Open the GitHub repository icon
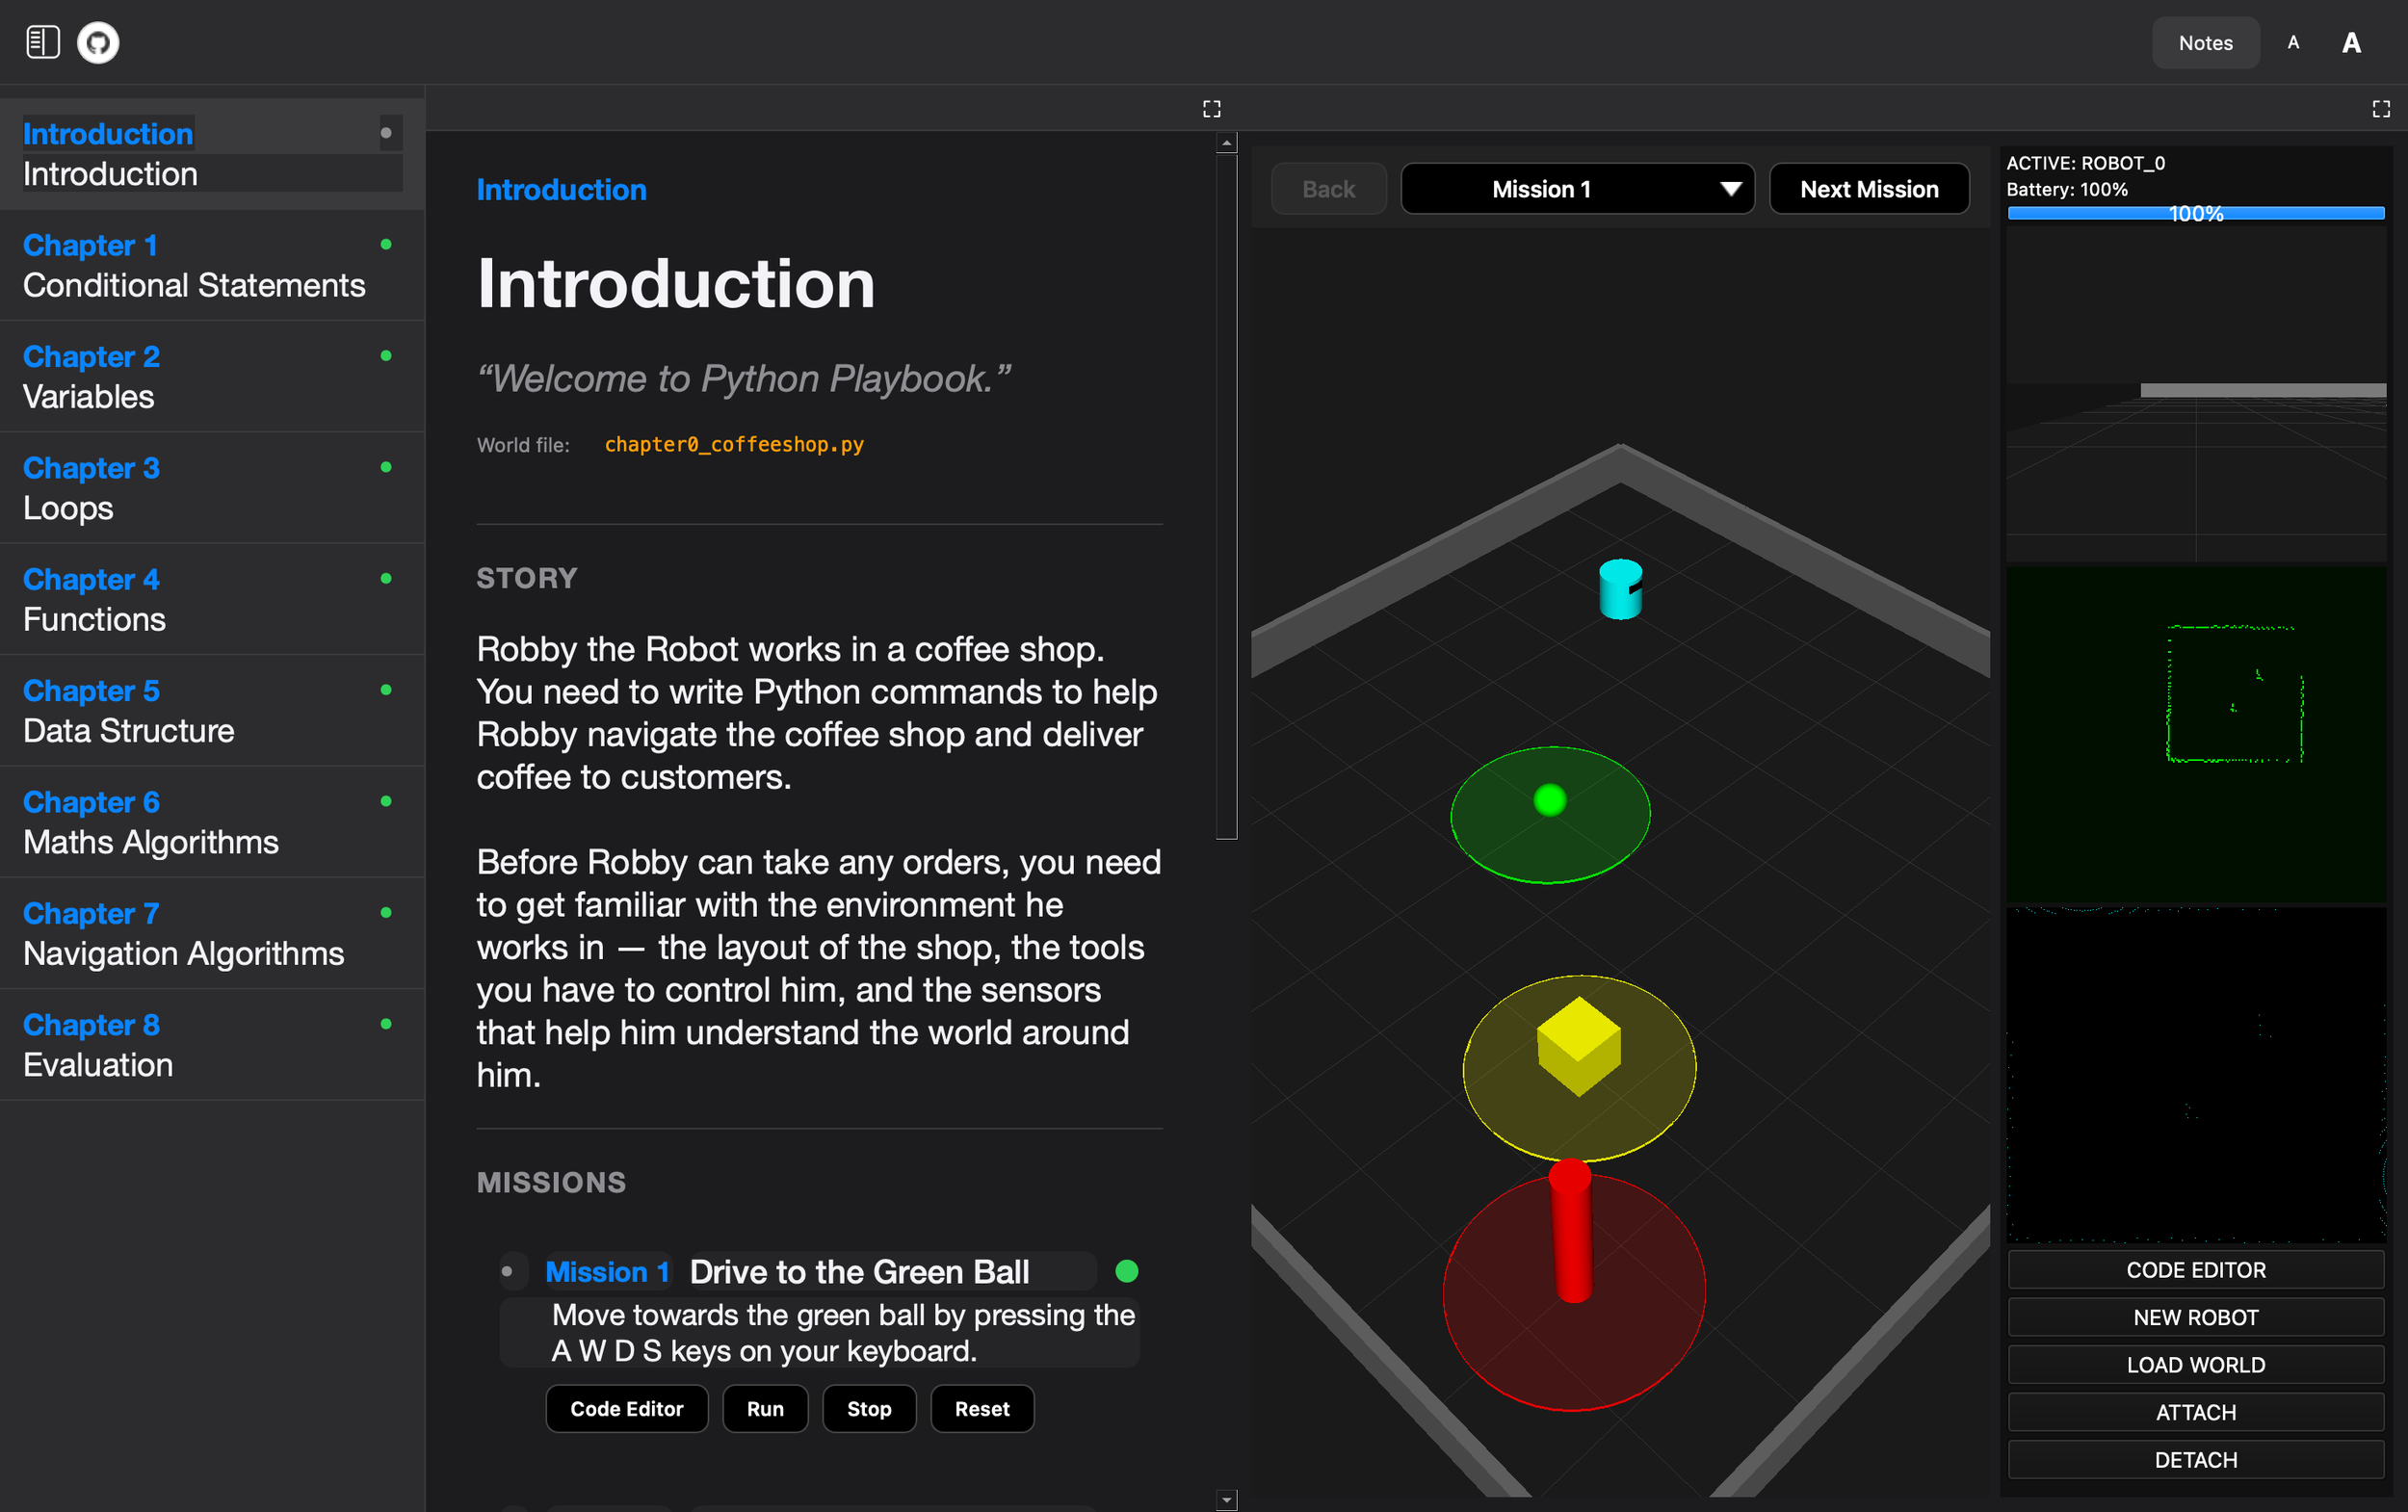The image size is (2408, 1512). (98, 42)
